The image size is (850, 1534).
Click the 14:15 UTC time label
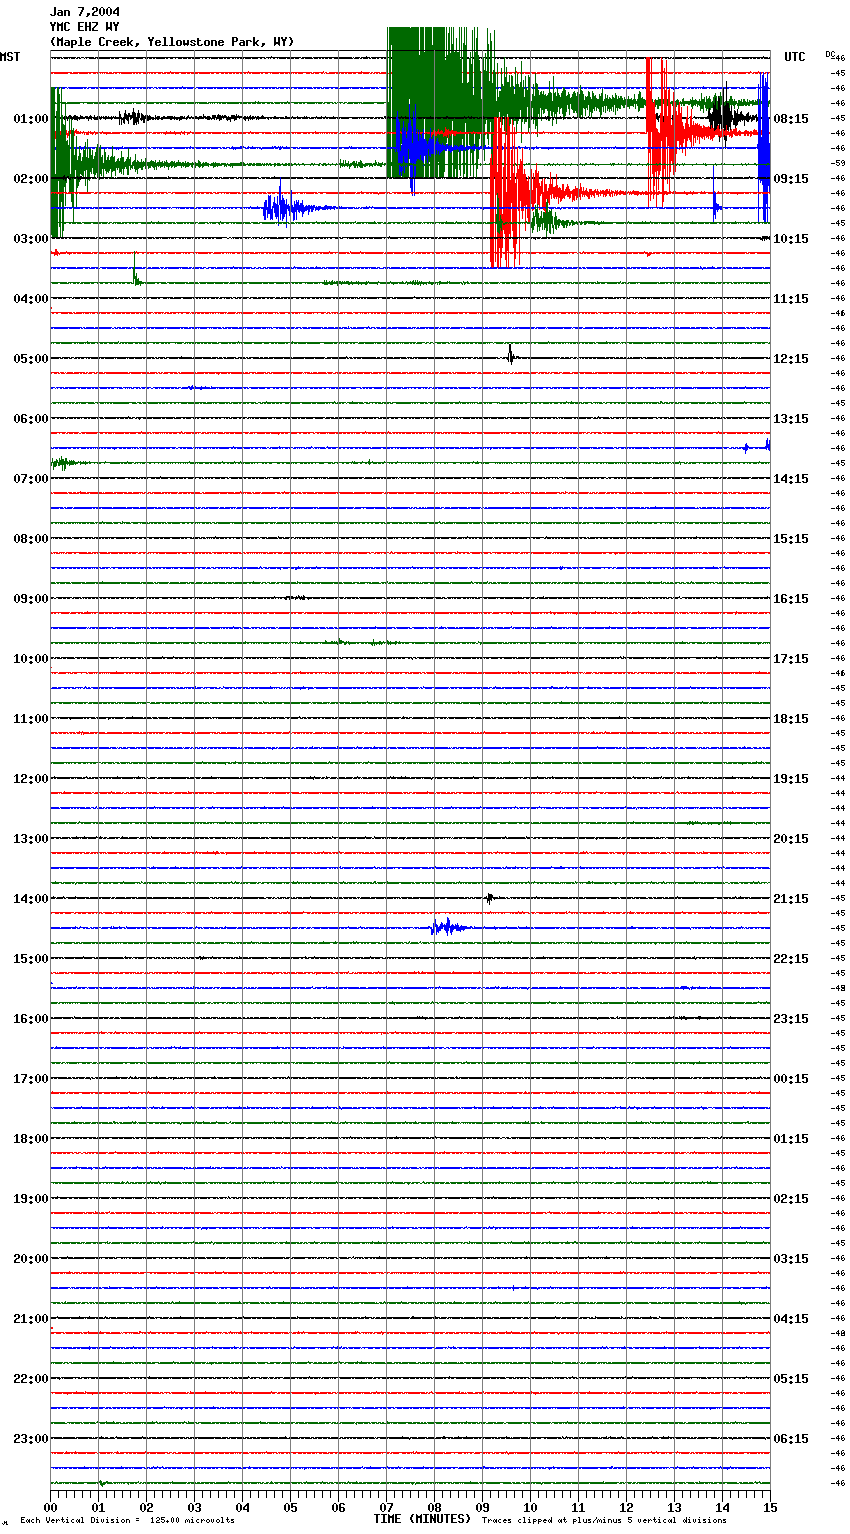pyautogui.click(x=791, y=479)
